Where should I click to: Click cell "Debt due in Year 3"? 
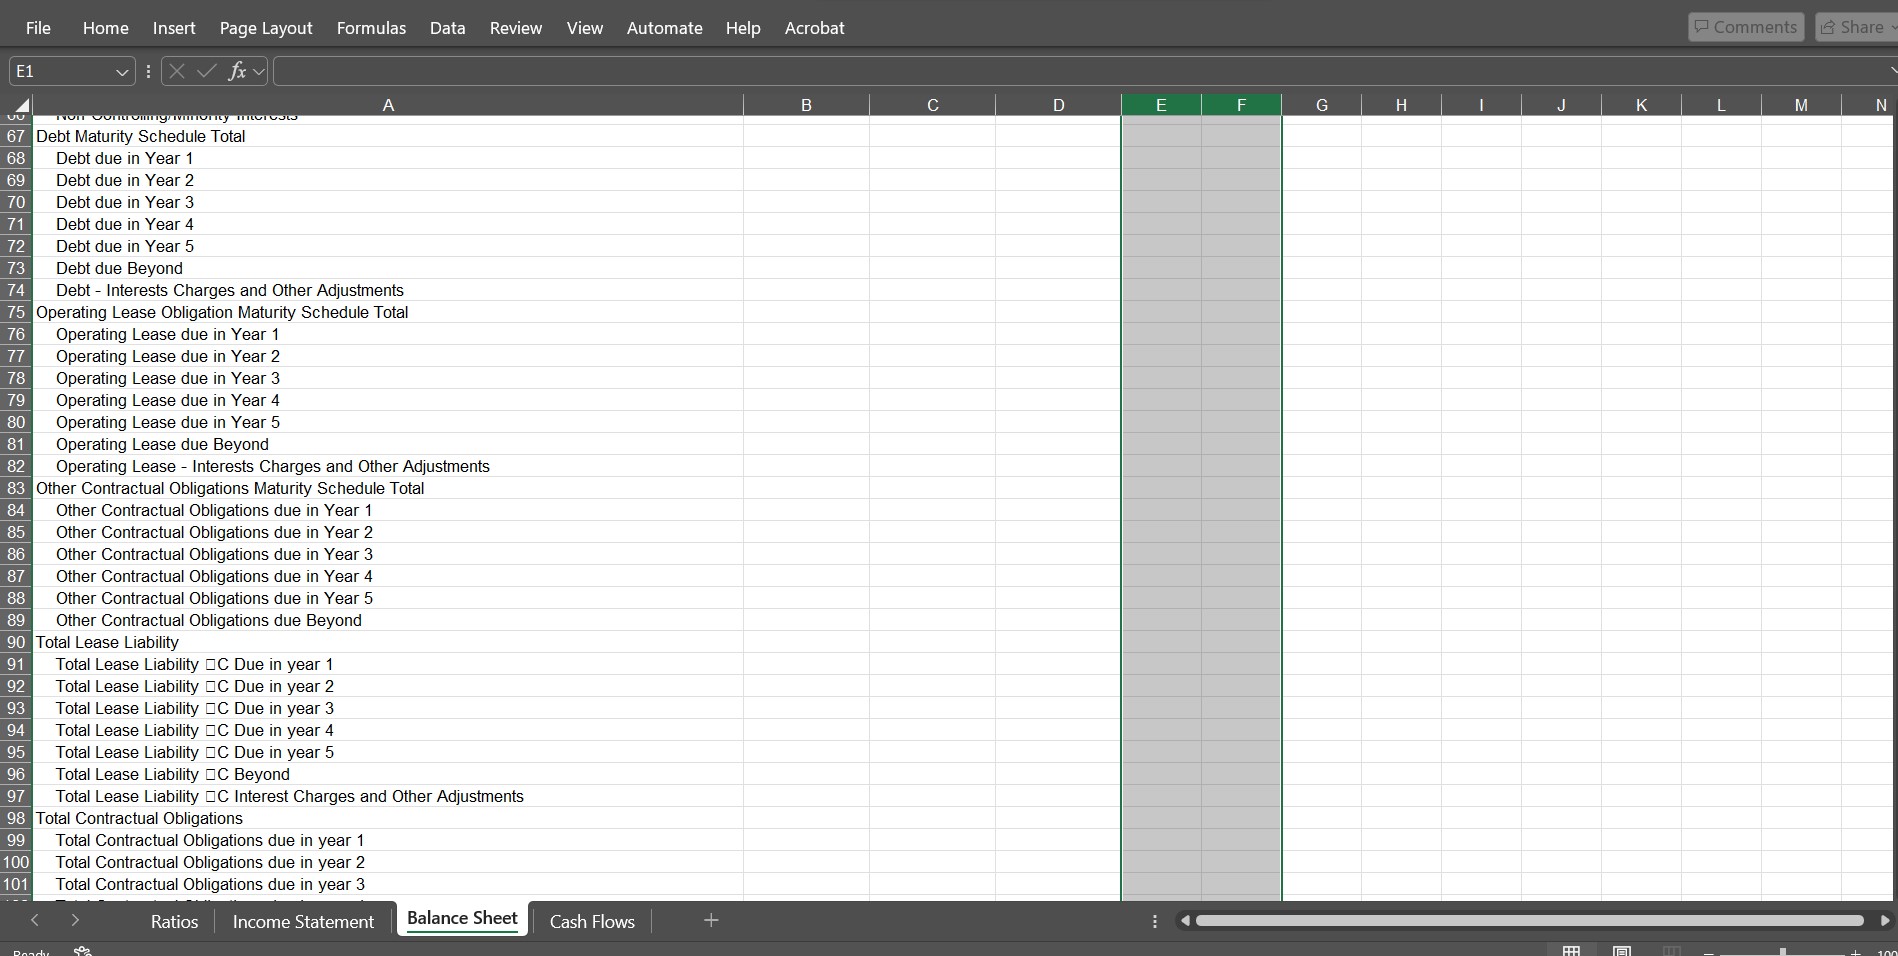click(388, 202)
